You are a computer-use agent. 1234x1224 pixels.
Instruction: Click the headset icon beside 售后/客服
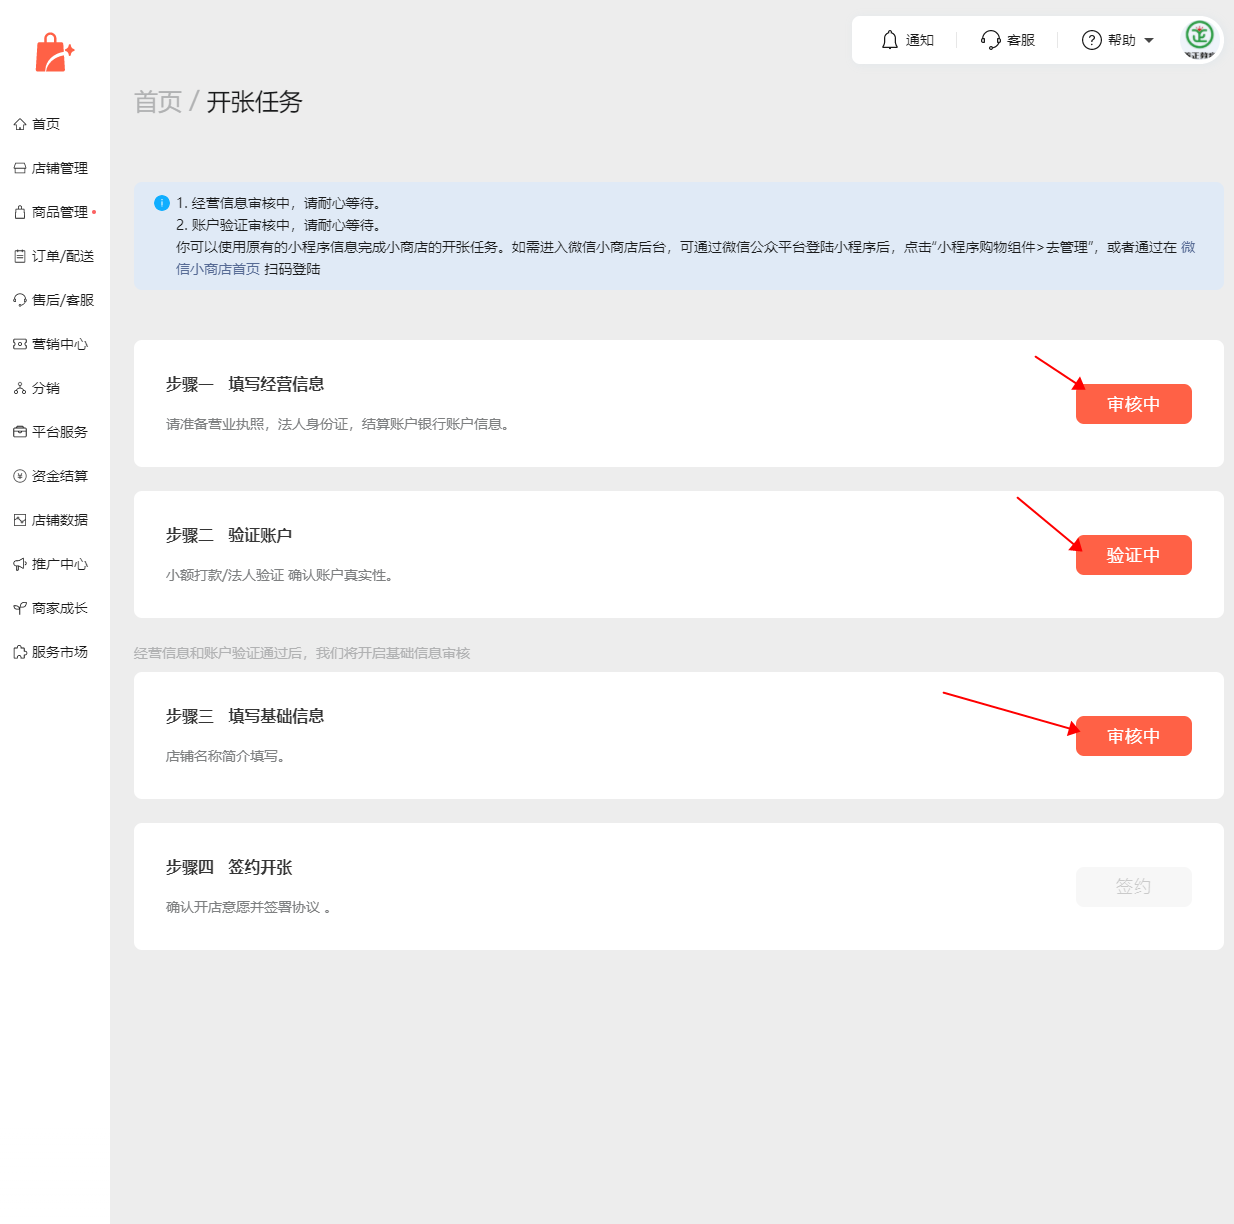[x=20, y=300]
